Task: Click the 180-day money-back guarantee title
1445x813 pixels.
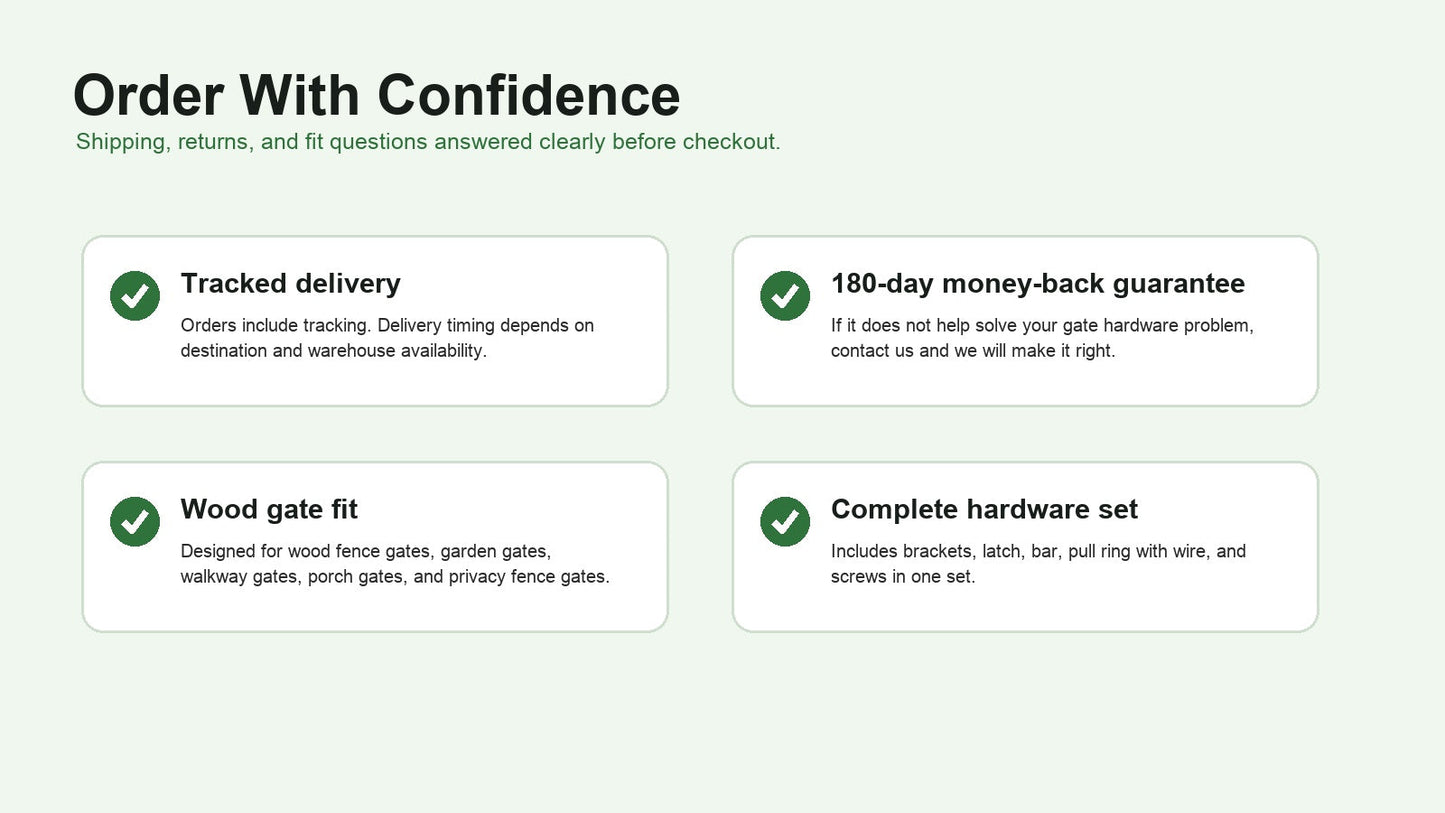Action: [x=1038, y=283]
